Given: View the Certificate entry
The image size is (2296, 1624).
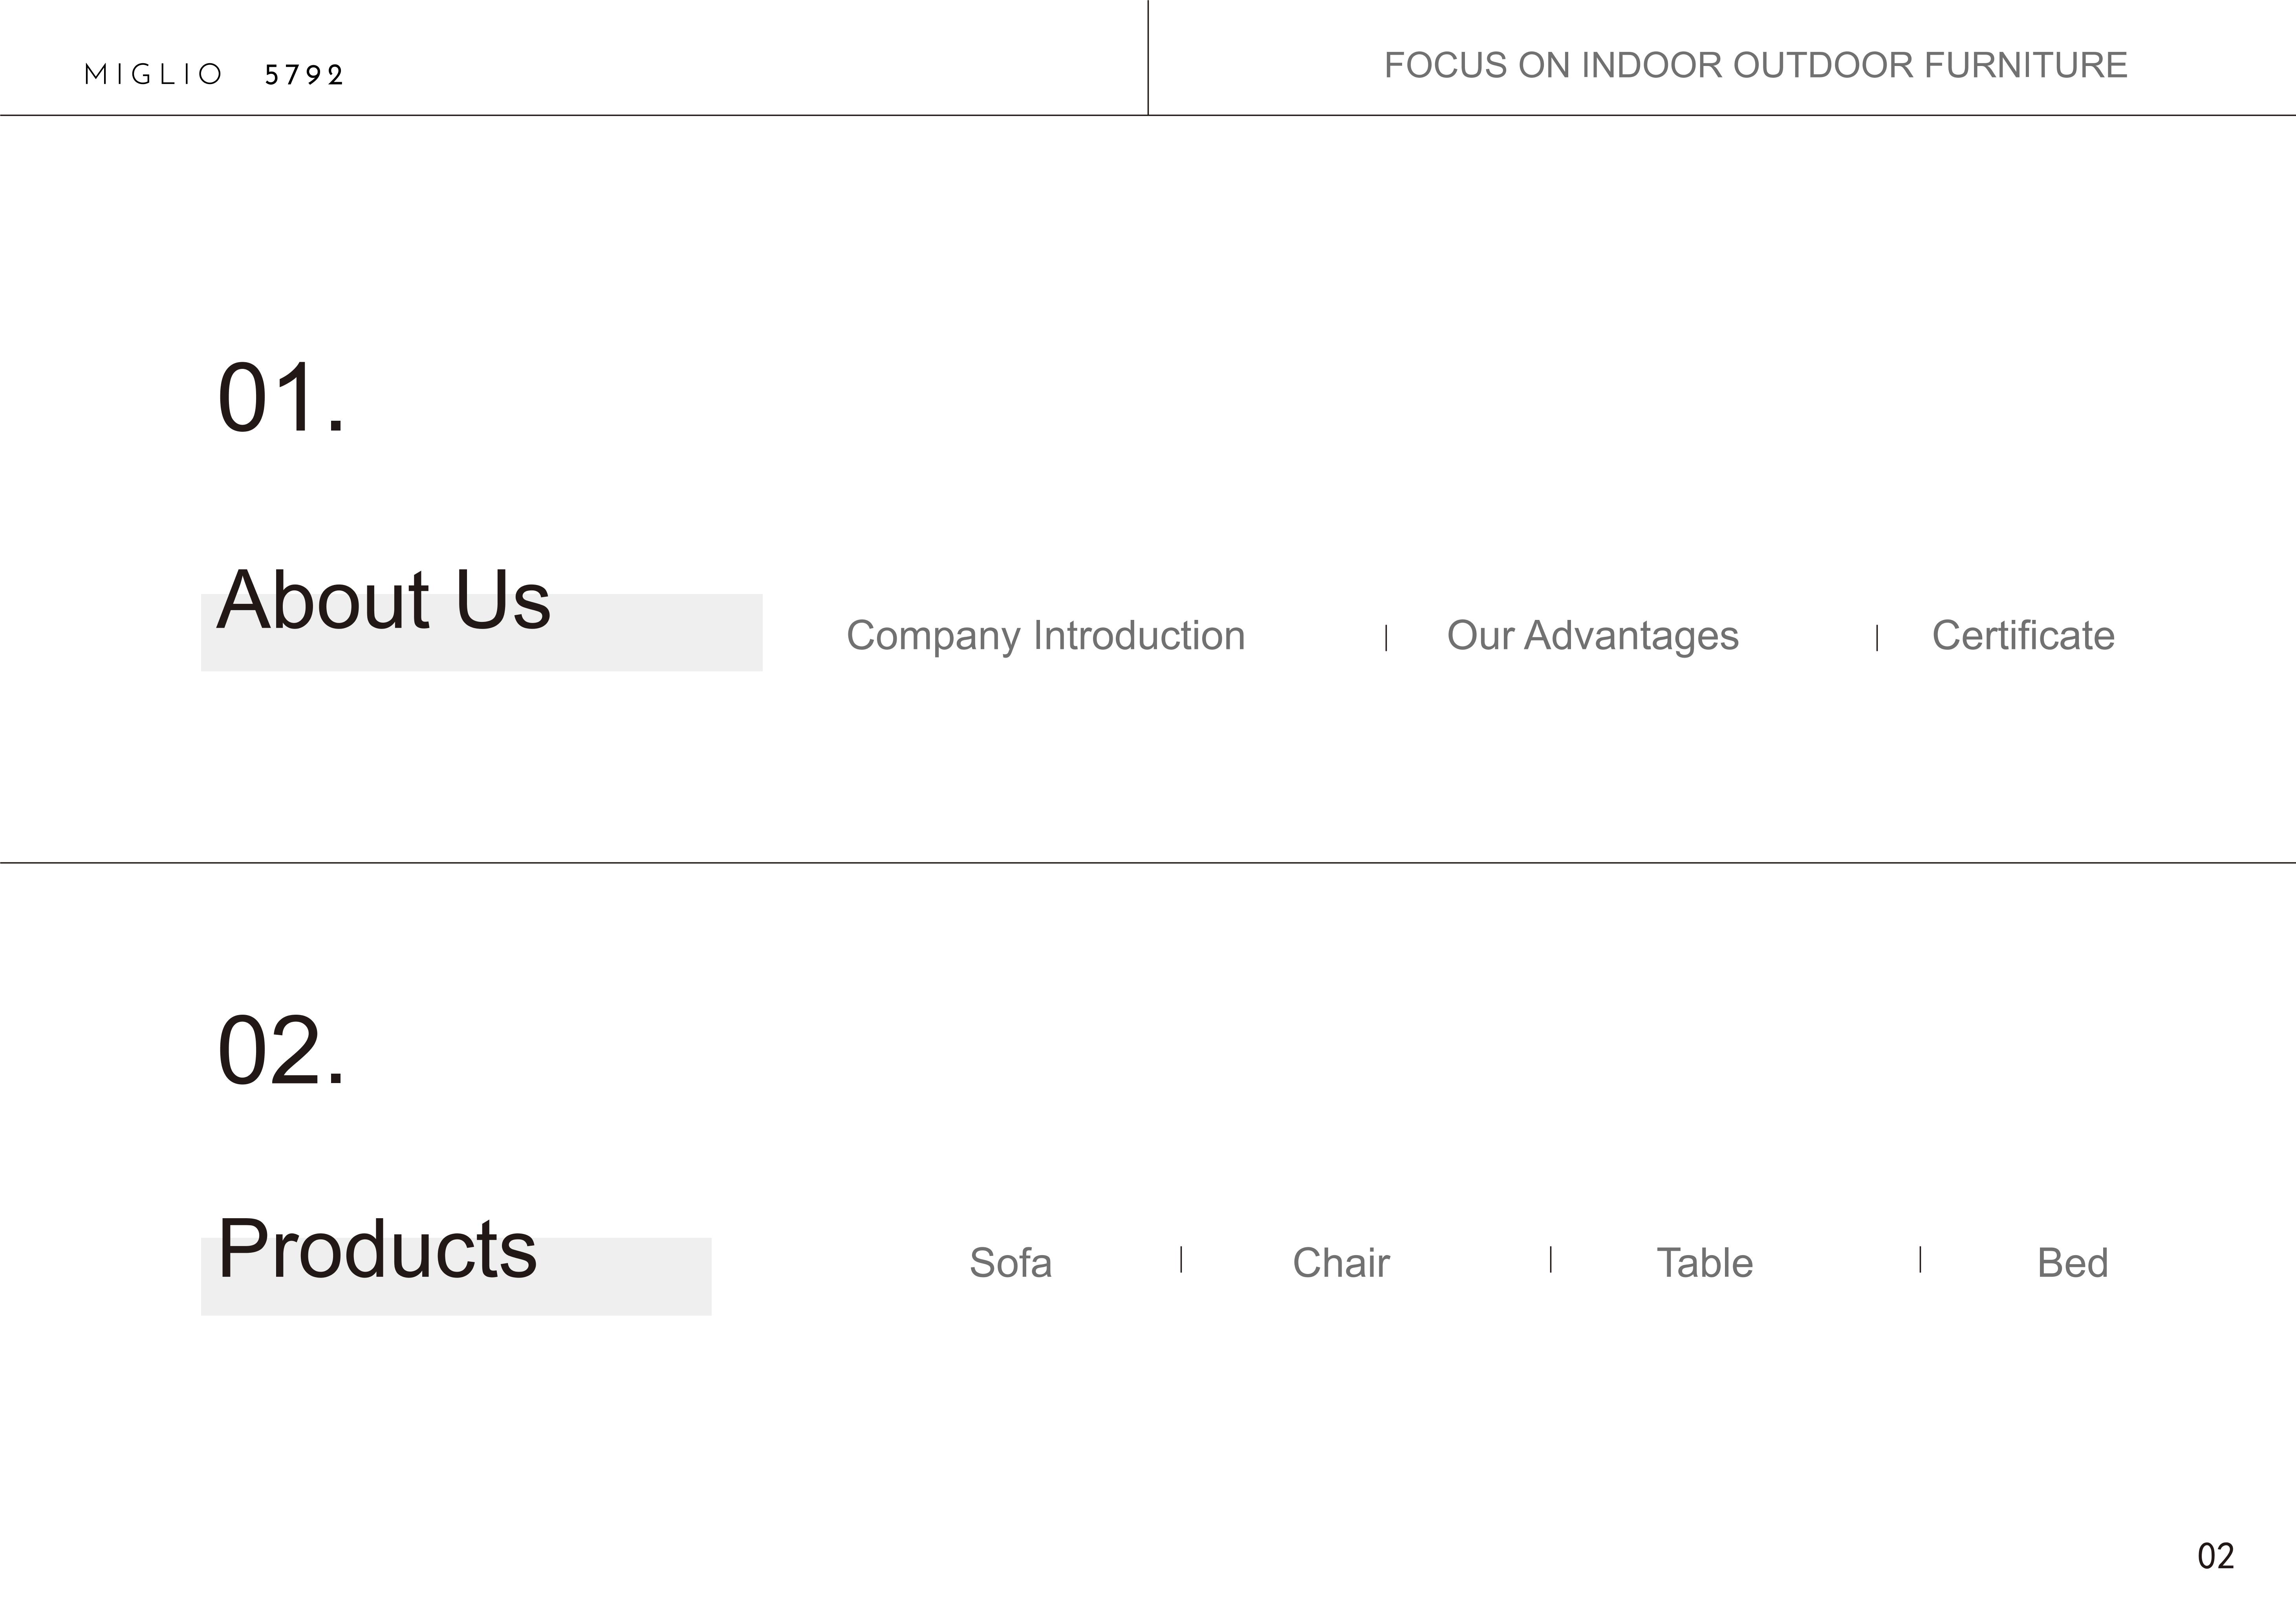Looking at the screenshot, I should [x=2022, y=636].
